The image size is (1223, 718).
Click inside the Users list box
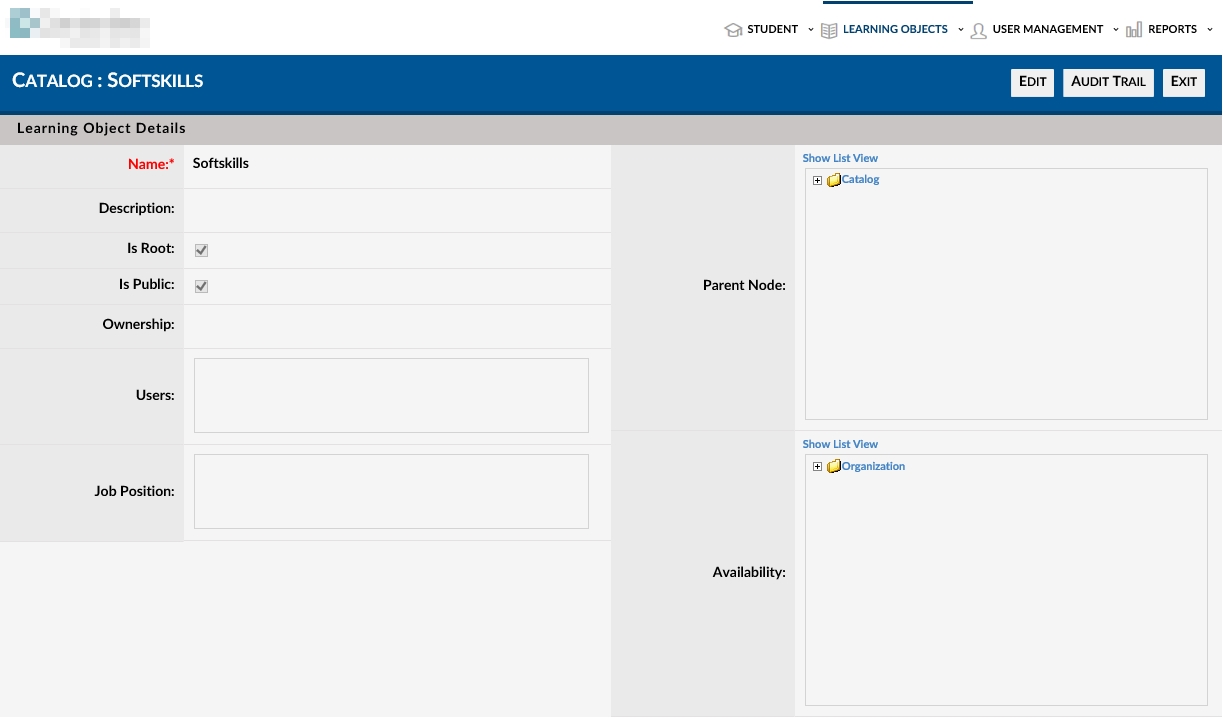tap(391, 395)
